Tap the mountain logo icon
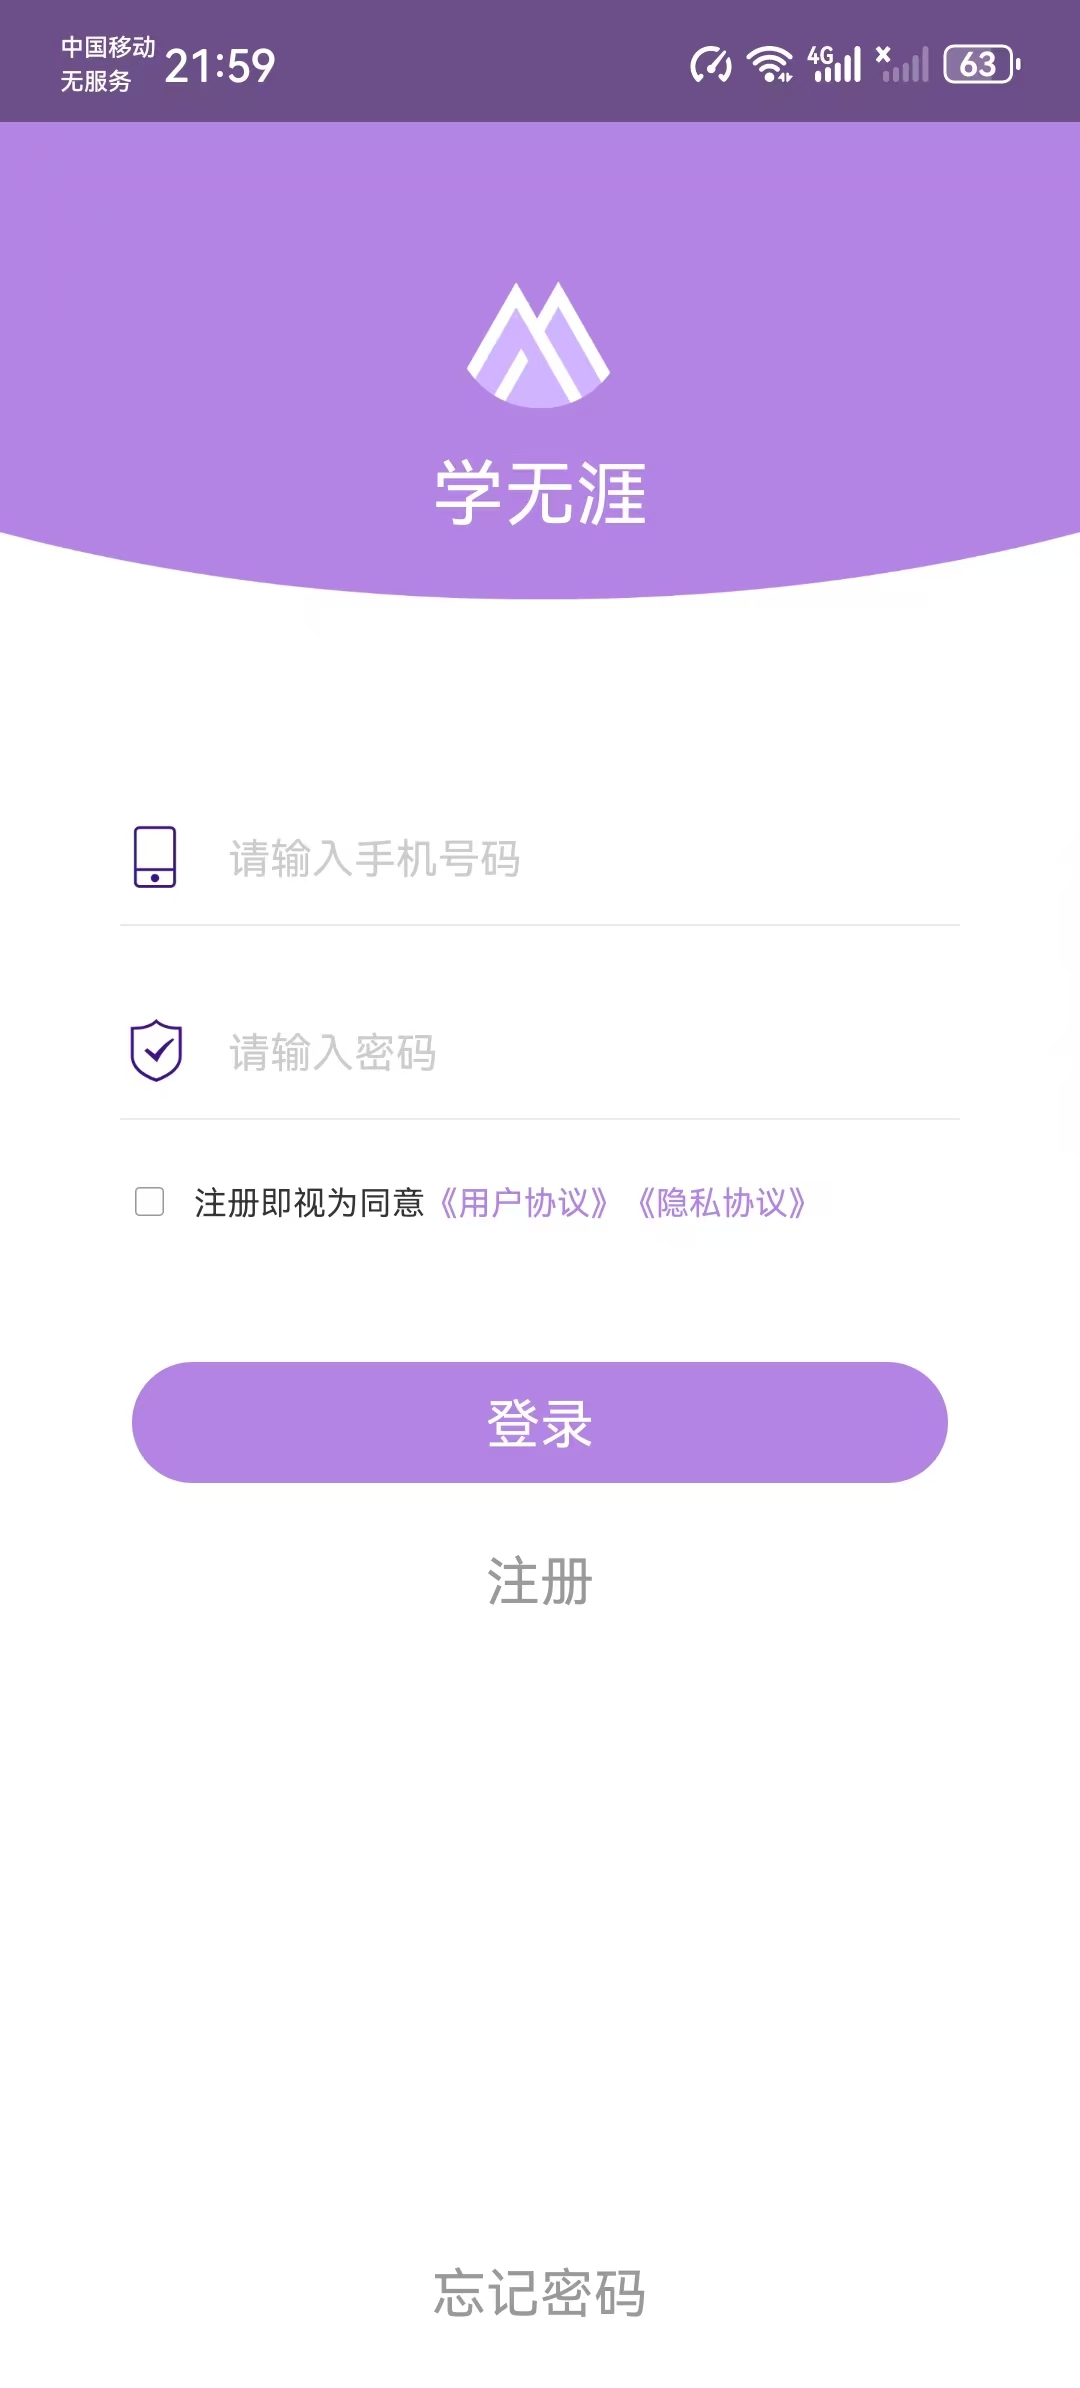This screenshot has height=2388, width=1080. [x=539, y=344]
